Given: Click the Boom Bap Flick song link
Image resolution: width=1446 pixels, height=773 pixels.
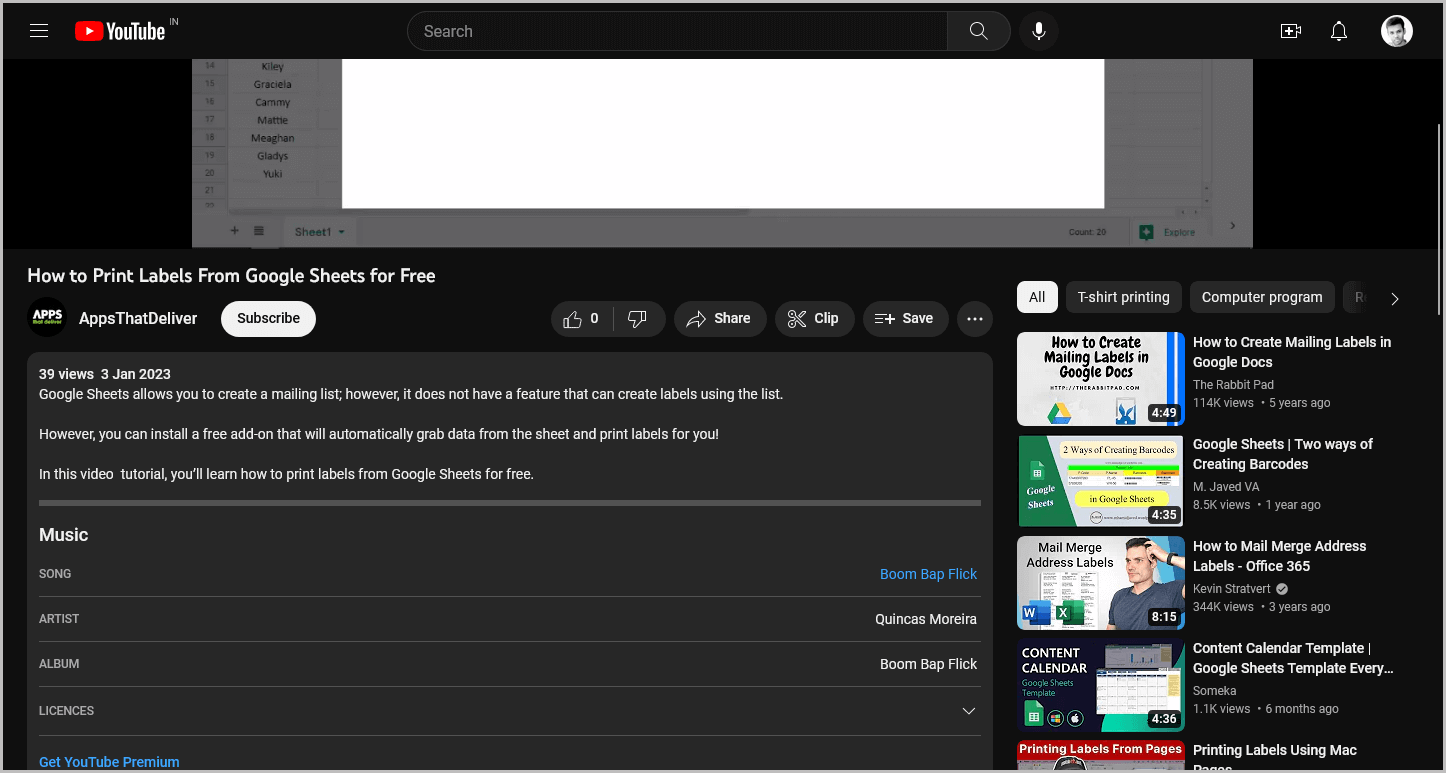Looking at the screenshot, I should (x=928, y=573).
